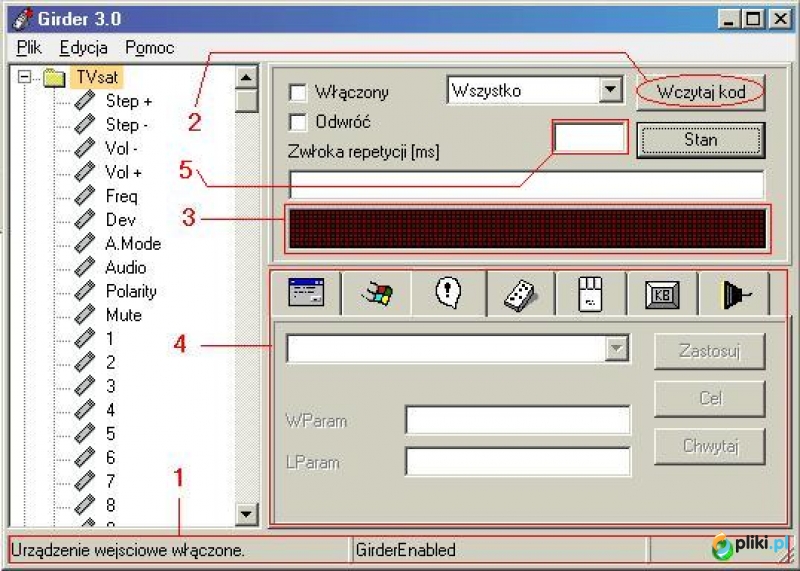Click the icon beside Vol +

pyautogui.click(x=85, y=172)
